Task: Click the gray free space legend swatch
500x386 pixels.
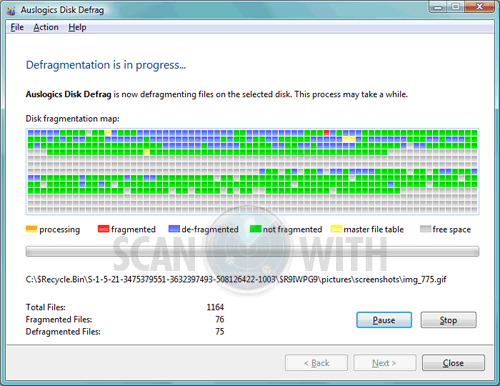Action: (x=425, y=229)
